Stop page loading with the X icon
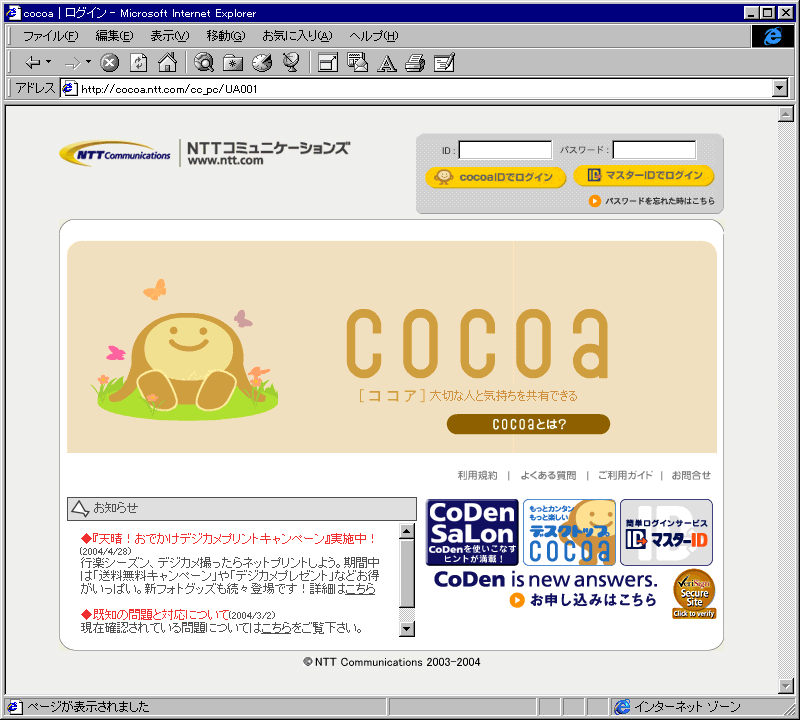The height and width of the screenshot is (720, 800). tap(109, 63)
